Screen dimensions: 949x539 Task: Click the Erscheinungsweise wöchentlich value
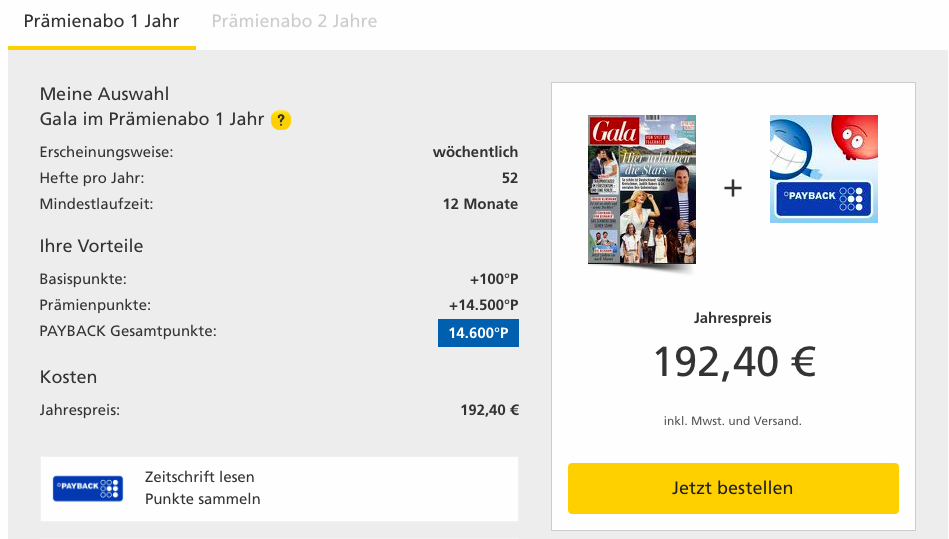click(x=475, y=152)
